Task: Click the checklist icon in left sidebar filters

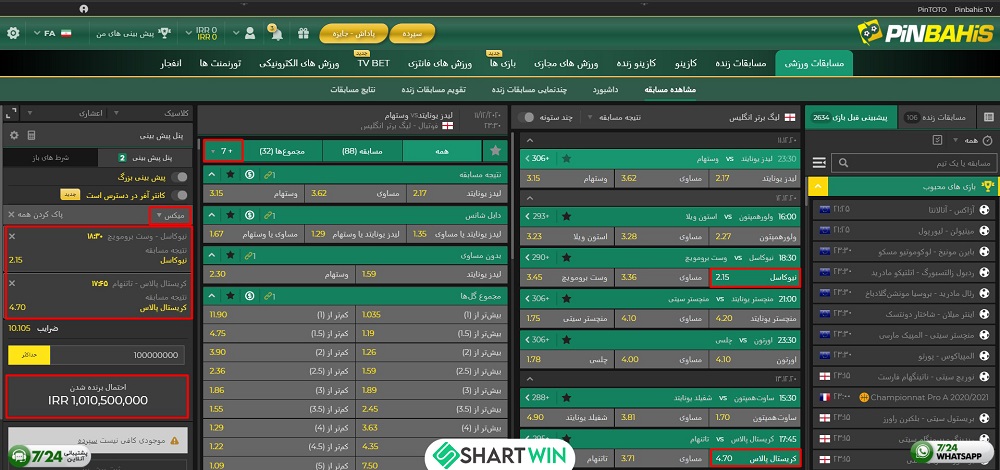Action: click(x=937, y=140)
